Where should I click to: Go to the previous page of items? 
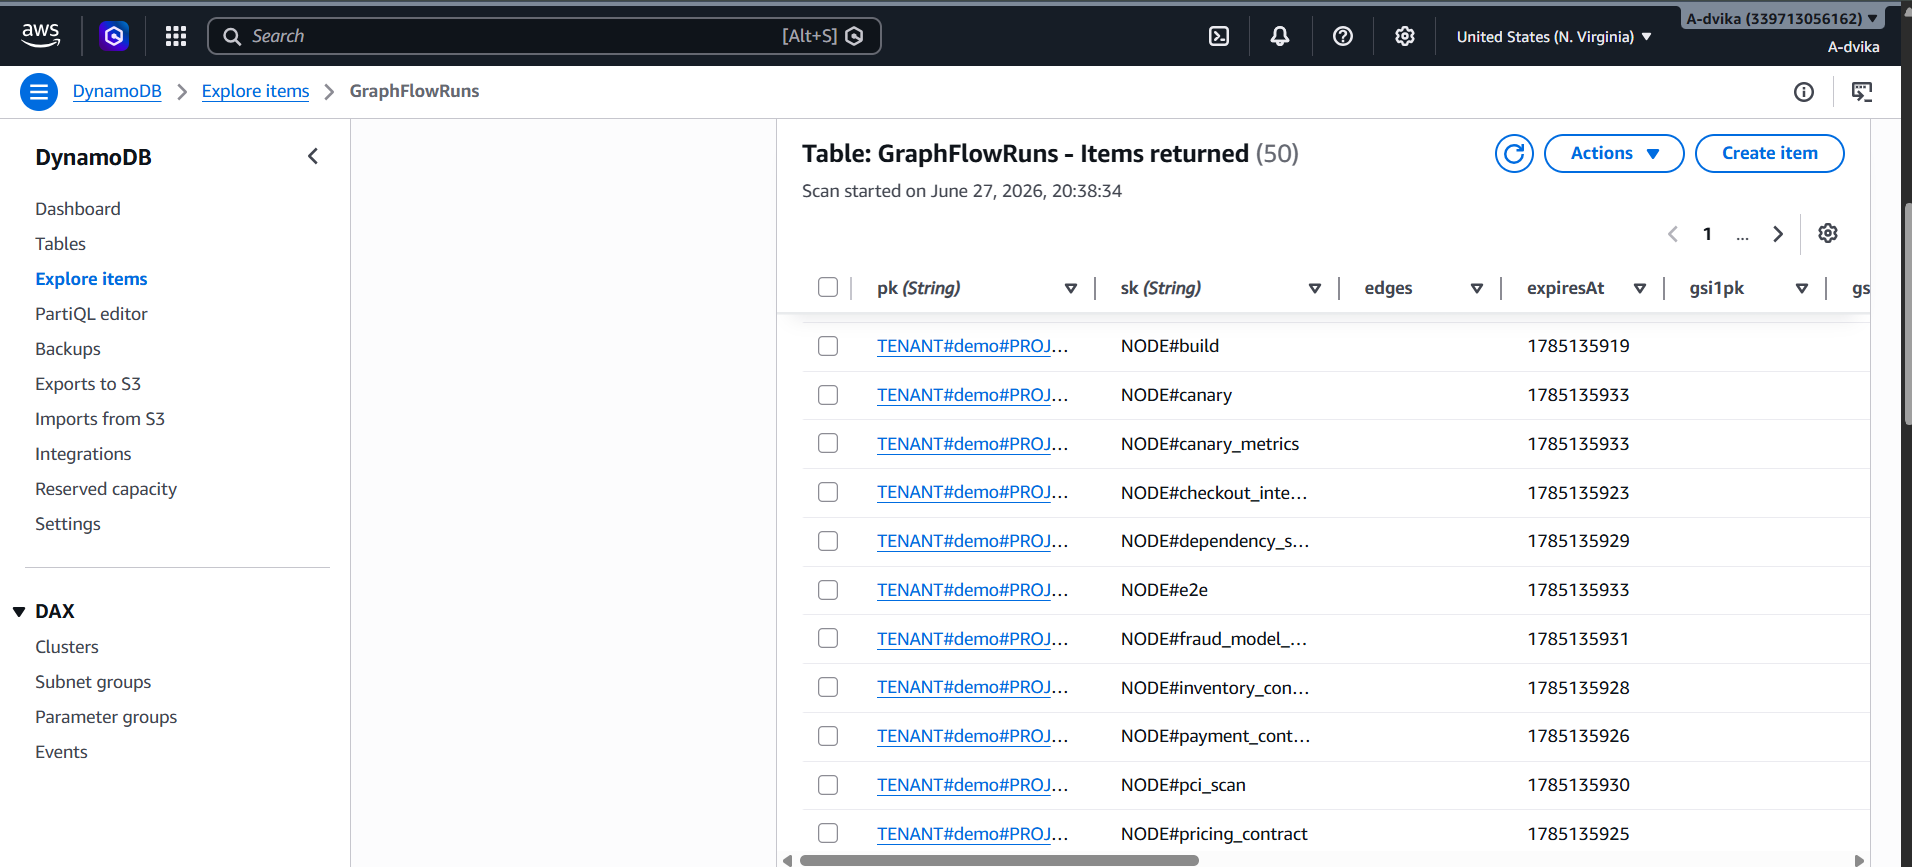click(1673, 234)
